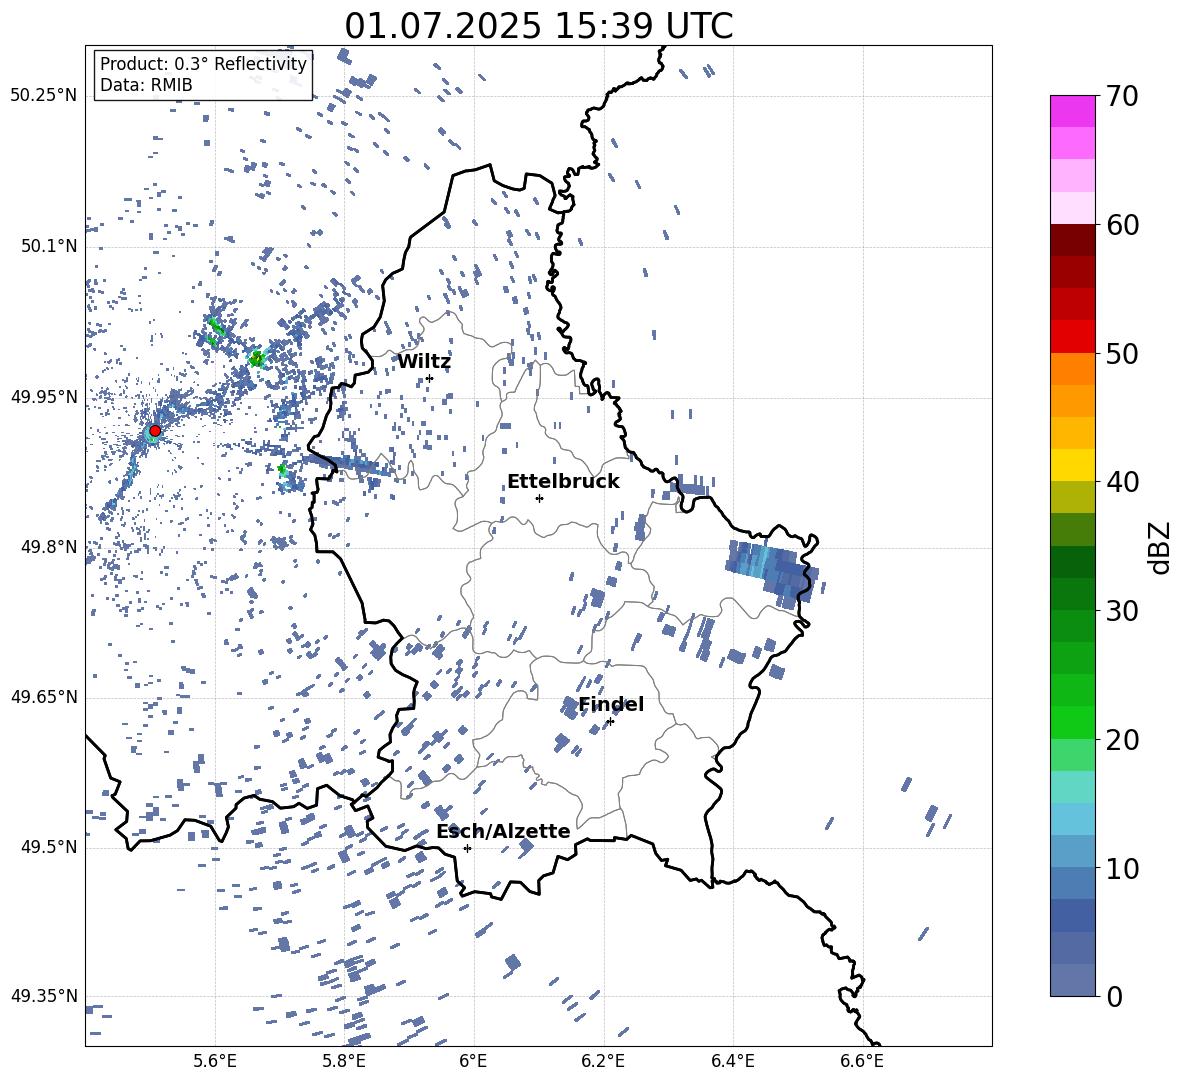Click the 50.1°N latitude label
This screenshot has width=1184, height=1081.
coord(48,246)
